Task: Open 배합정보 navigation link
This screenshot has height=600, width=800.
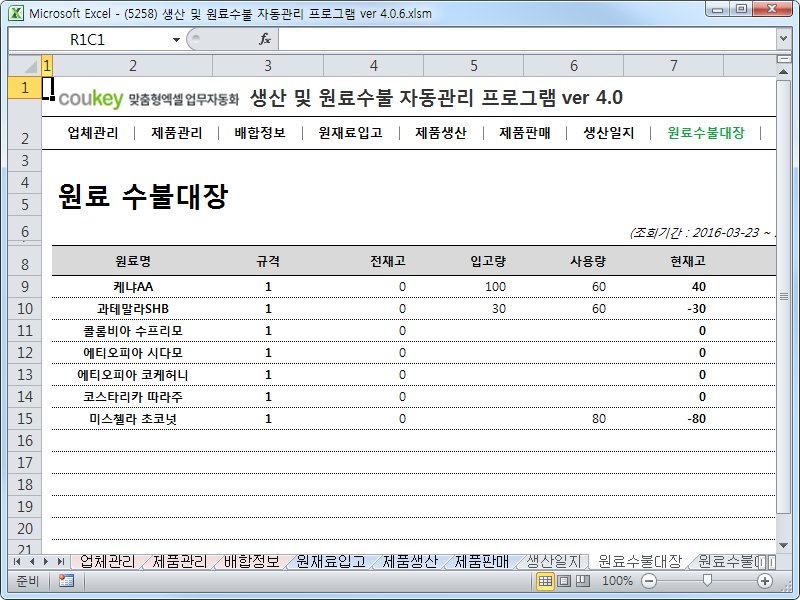Action: point(260,133)
